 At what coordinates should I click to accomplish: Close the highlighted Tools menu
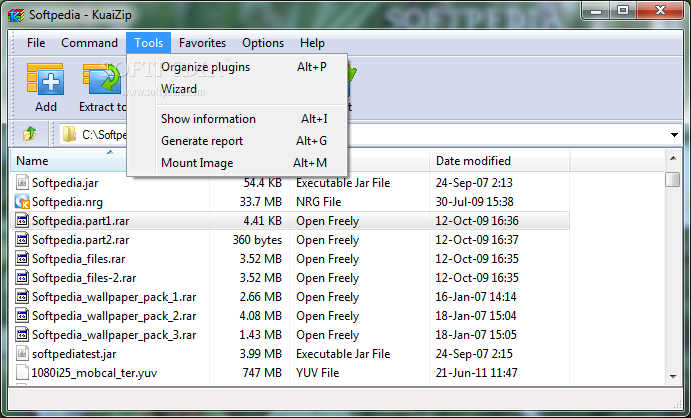pos(149,43)
